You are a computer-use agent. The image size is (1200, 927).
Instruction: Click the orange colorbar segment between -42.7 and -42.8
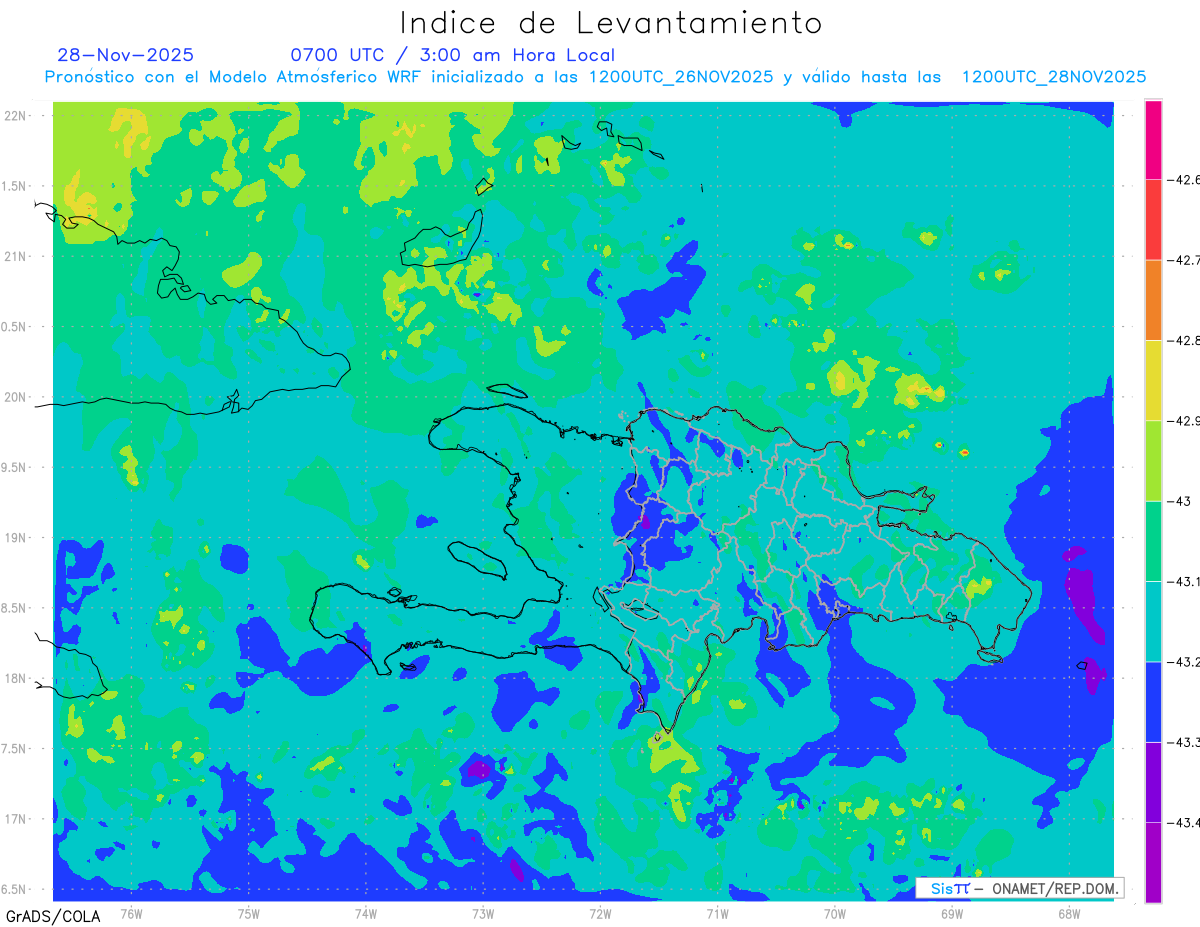click(1153, 300)
